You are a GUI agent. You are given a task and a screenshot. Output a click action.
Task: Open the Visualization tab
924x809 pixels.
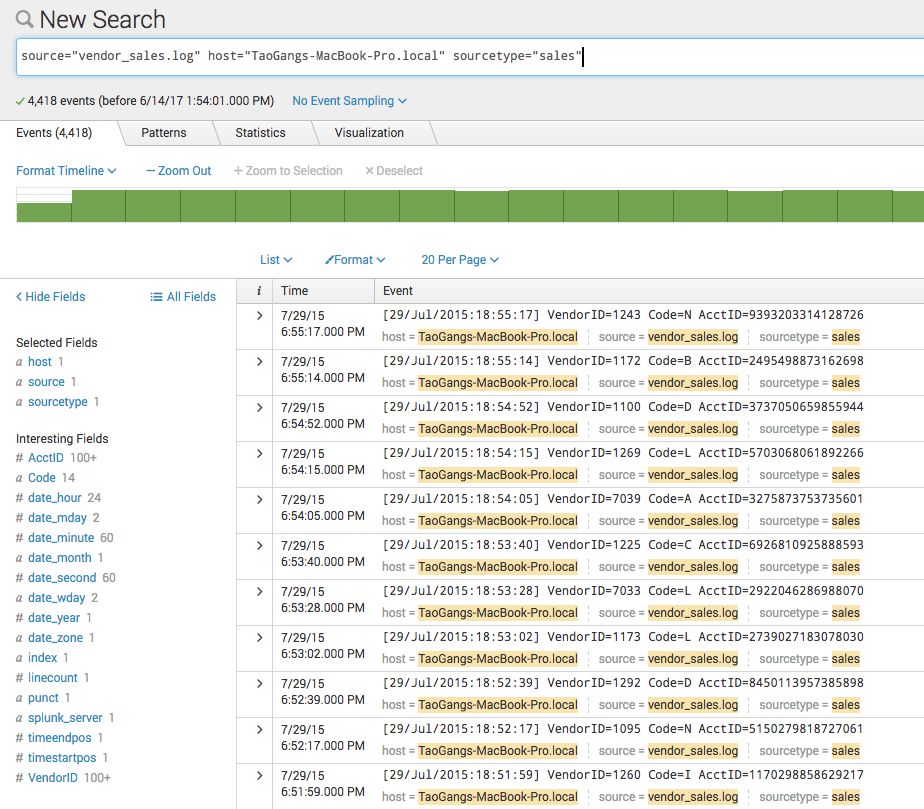point(369,133)
